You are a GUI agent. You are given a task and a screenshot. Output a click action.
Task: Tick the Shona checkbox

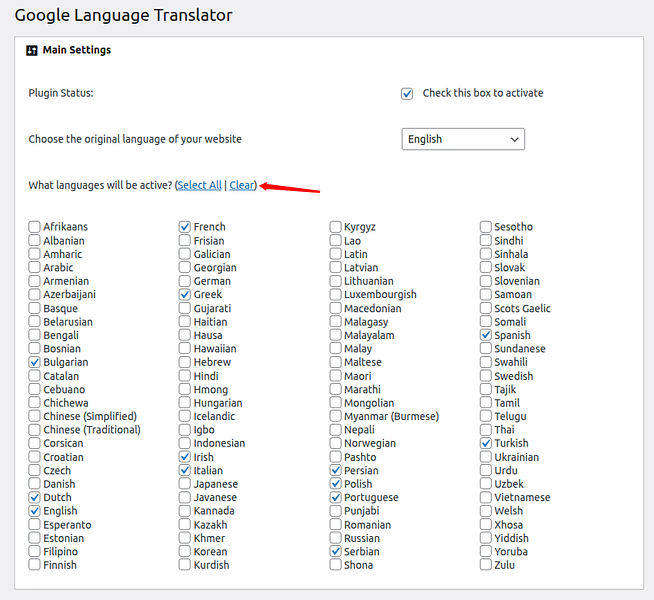[335, 565]
